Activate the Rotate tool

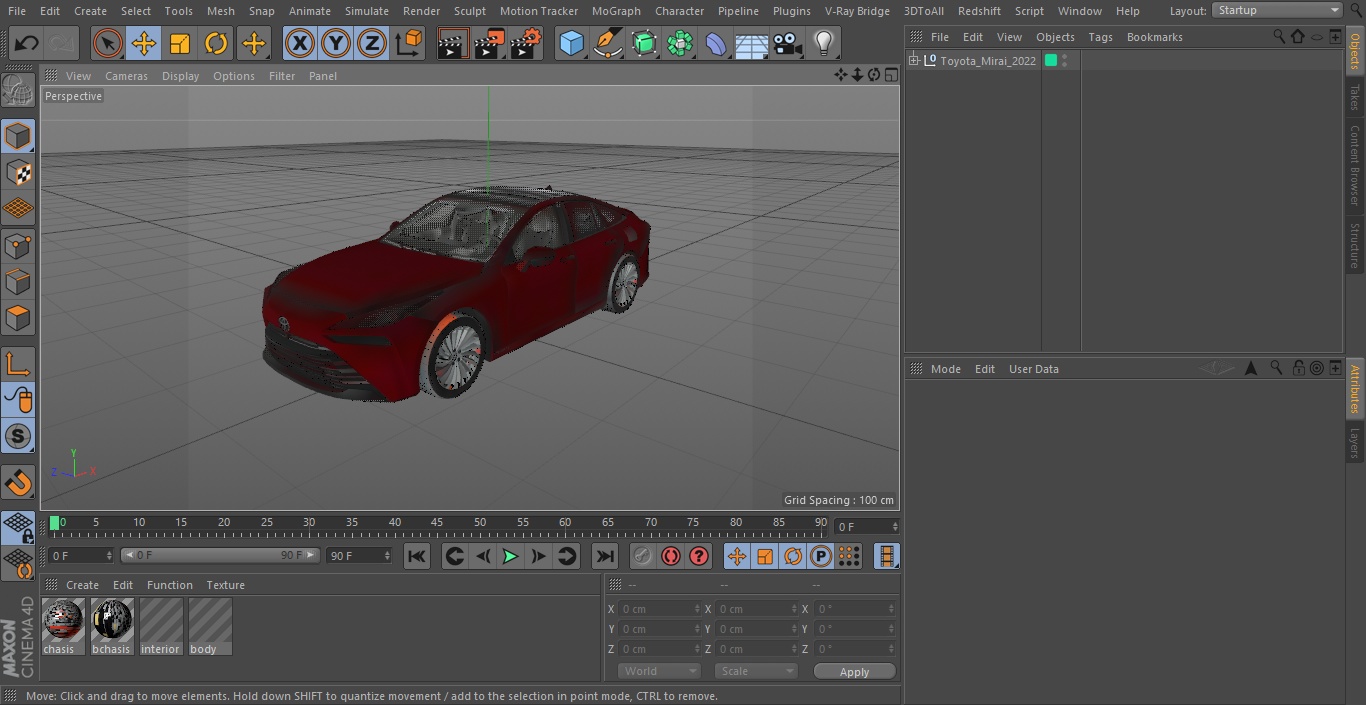(x=216, y=43)
